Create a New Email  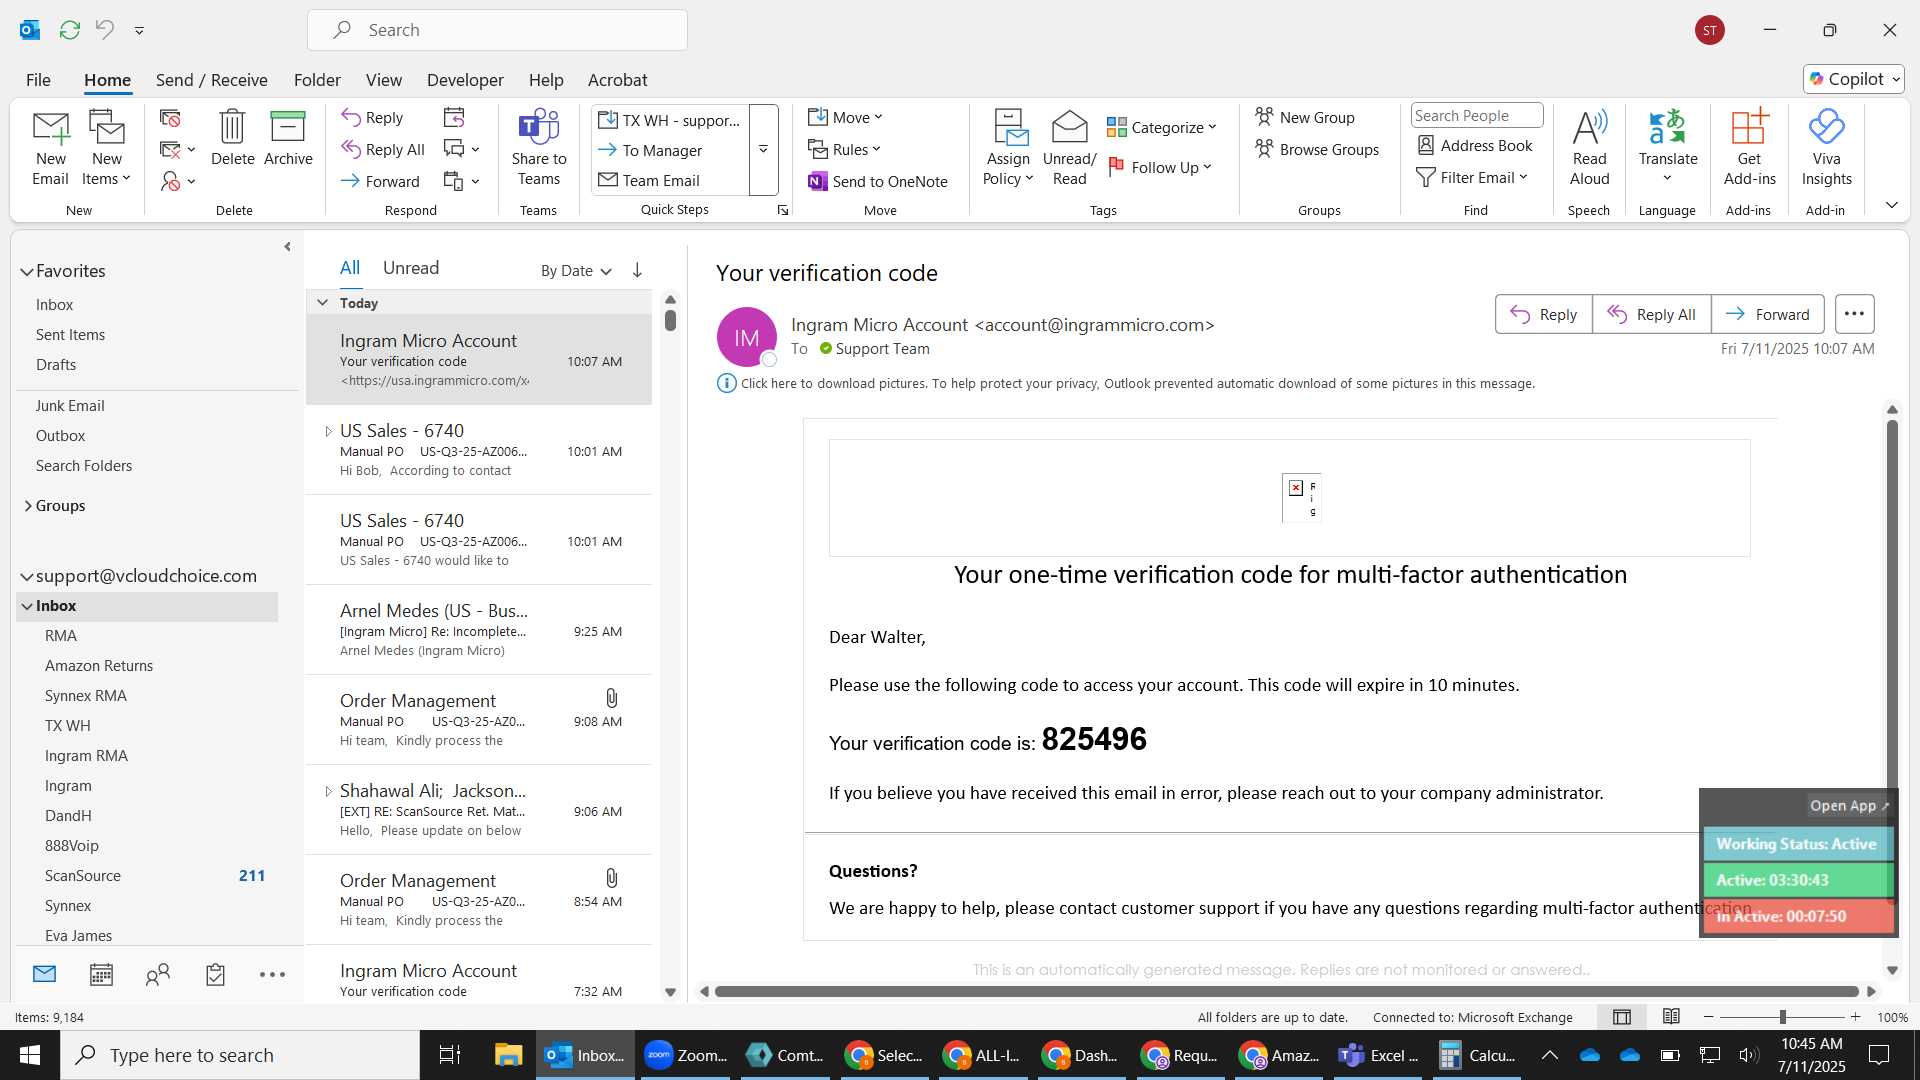pyautogui.click(x=50, y=148)
